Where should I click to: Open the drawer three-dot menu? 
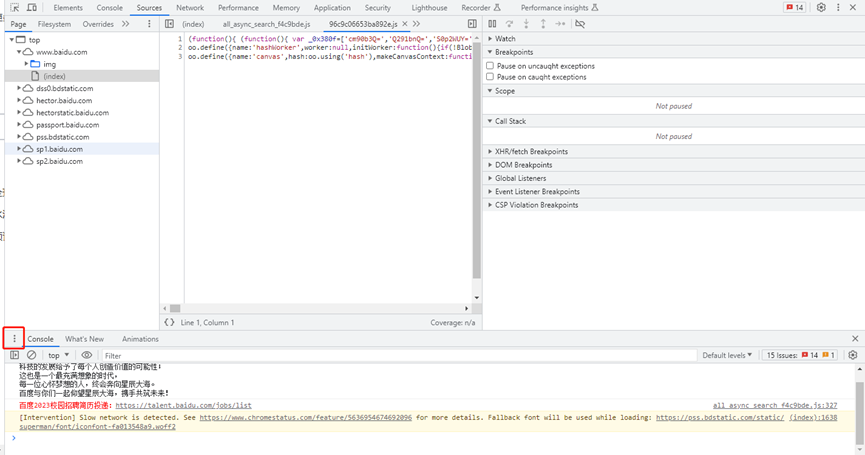pyautogui.click(x=14, y=339)
